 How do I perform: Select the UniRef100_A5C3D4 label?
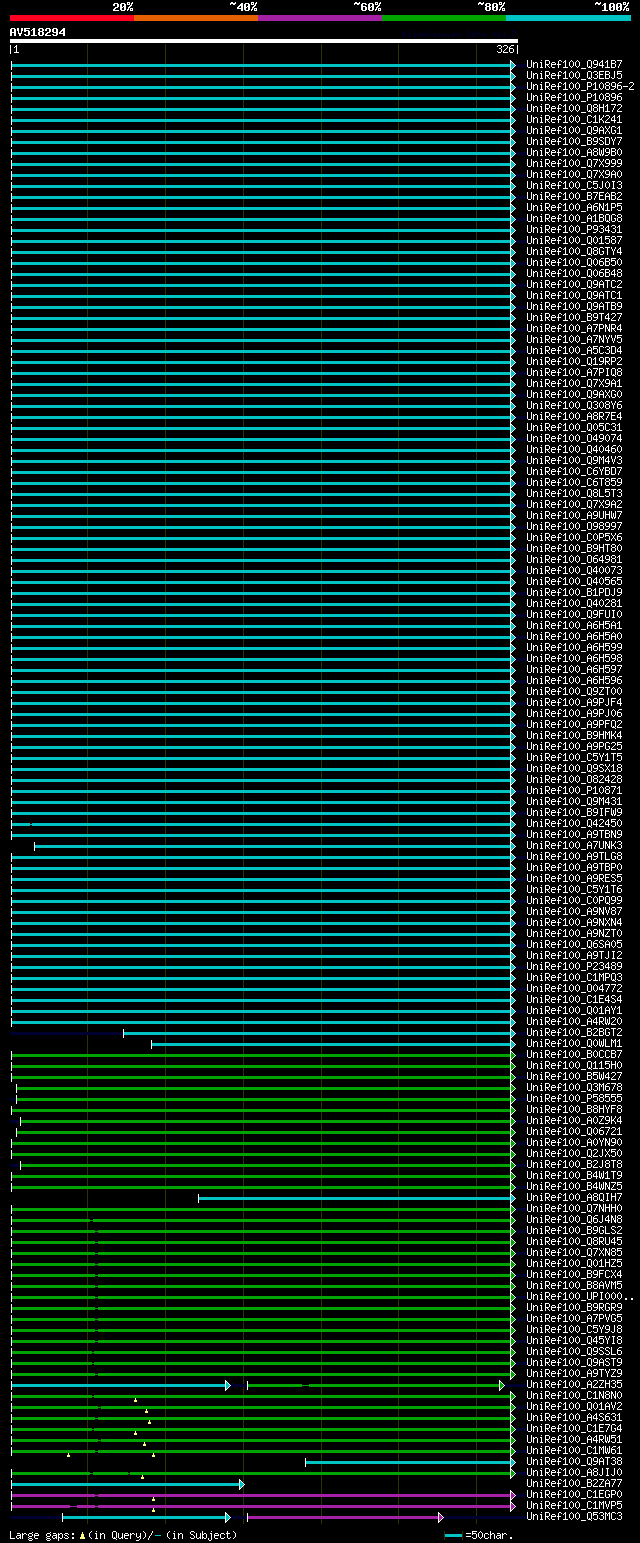[574, 350]
